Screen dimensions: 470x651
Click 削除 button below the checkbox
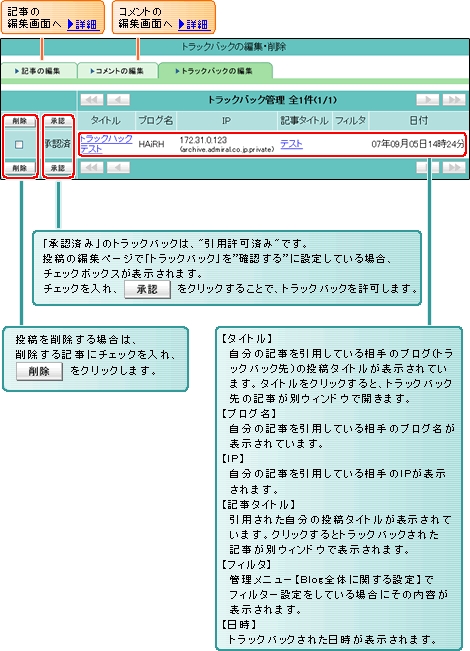point(19,168)
